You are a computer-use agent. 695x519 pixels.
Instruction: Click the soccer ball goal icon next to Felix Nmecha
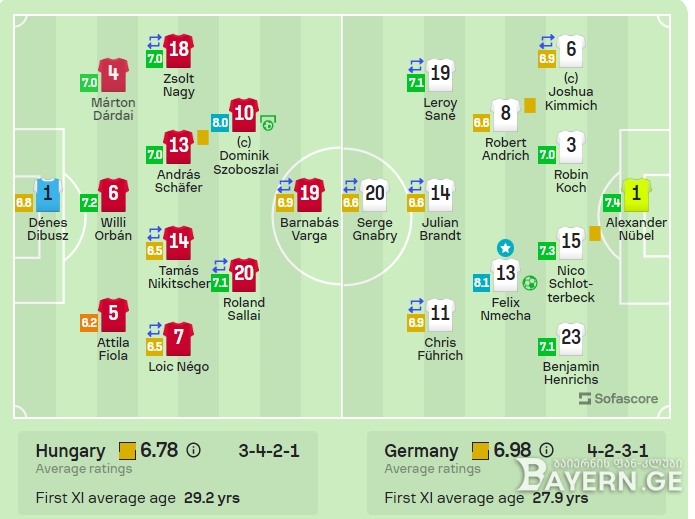click(x=530, y=282)
